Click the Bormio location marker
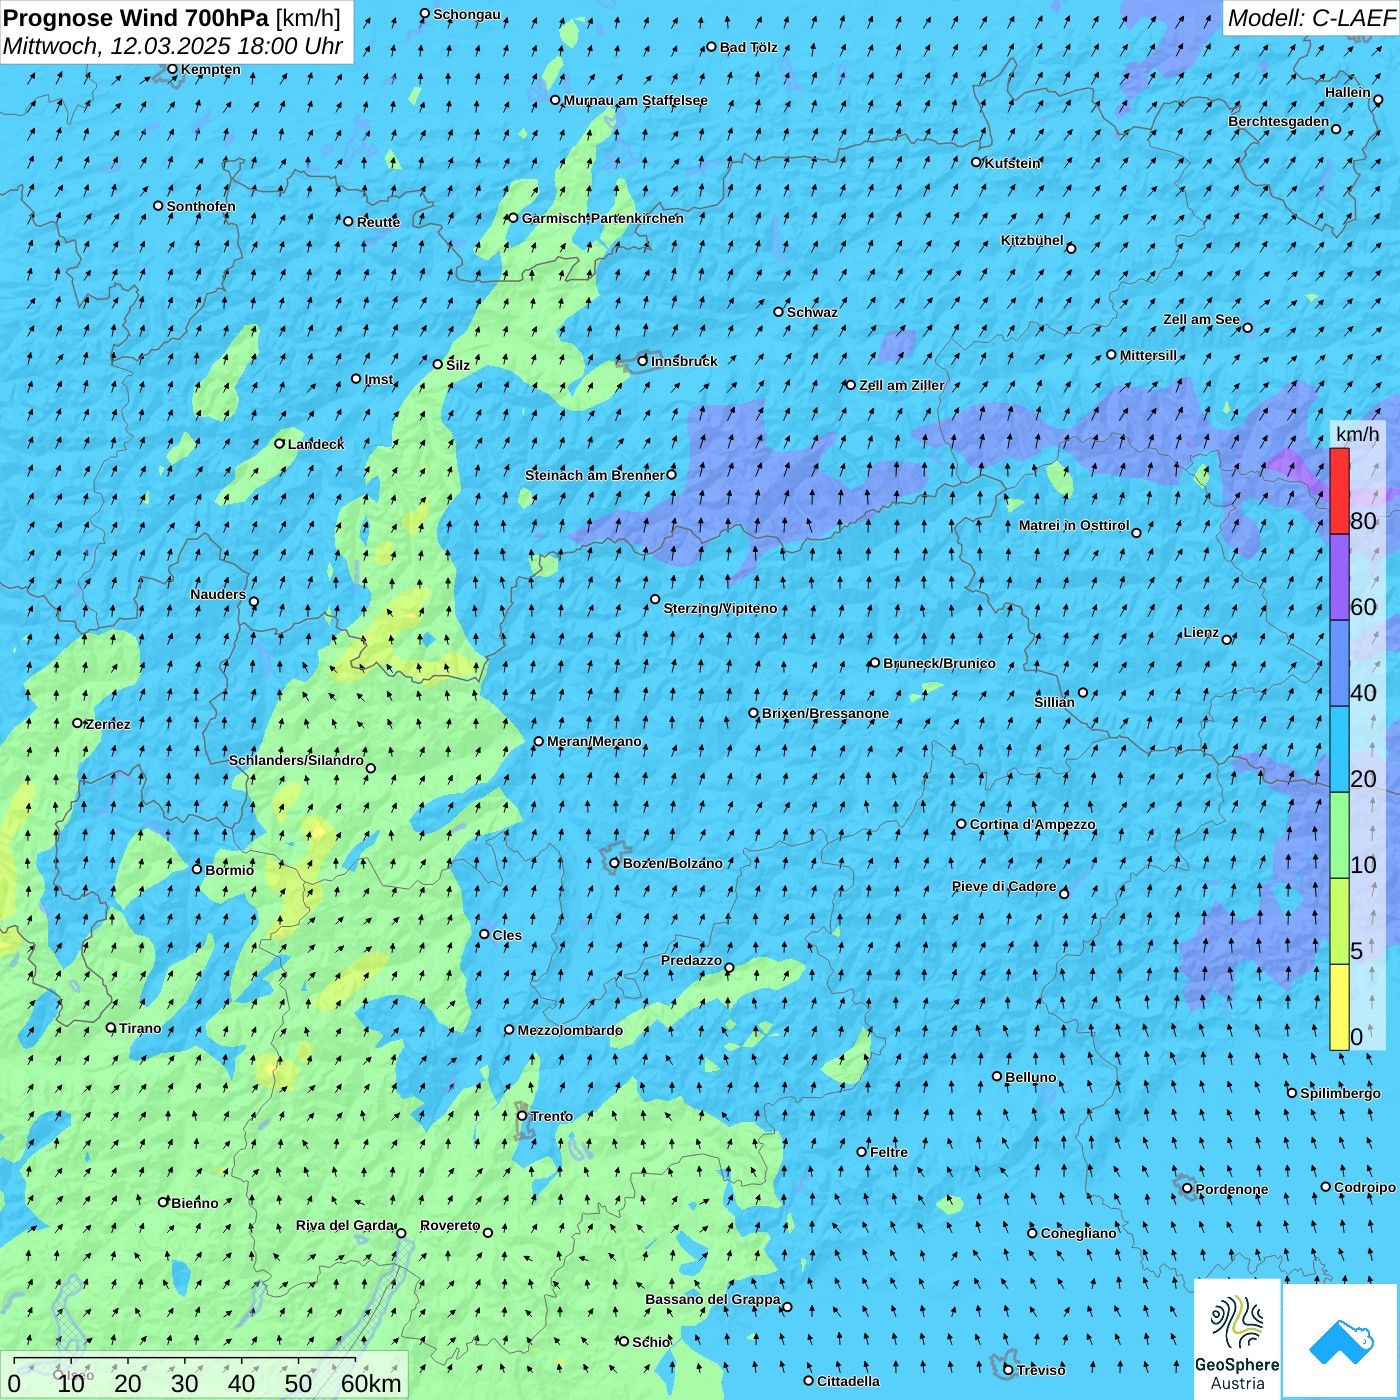This screenshot has height=1400, width=1400. tap(197, 869)
